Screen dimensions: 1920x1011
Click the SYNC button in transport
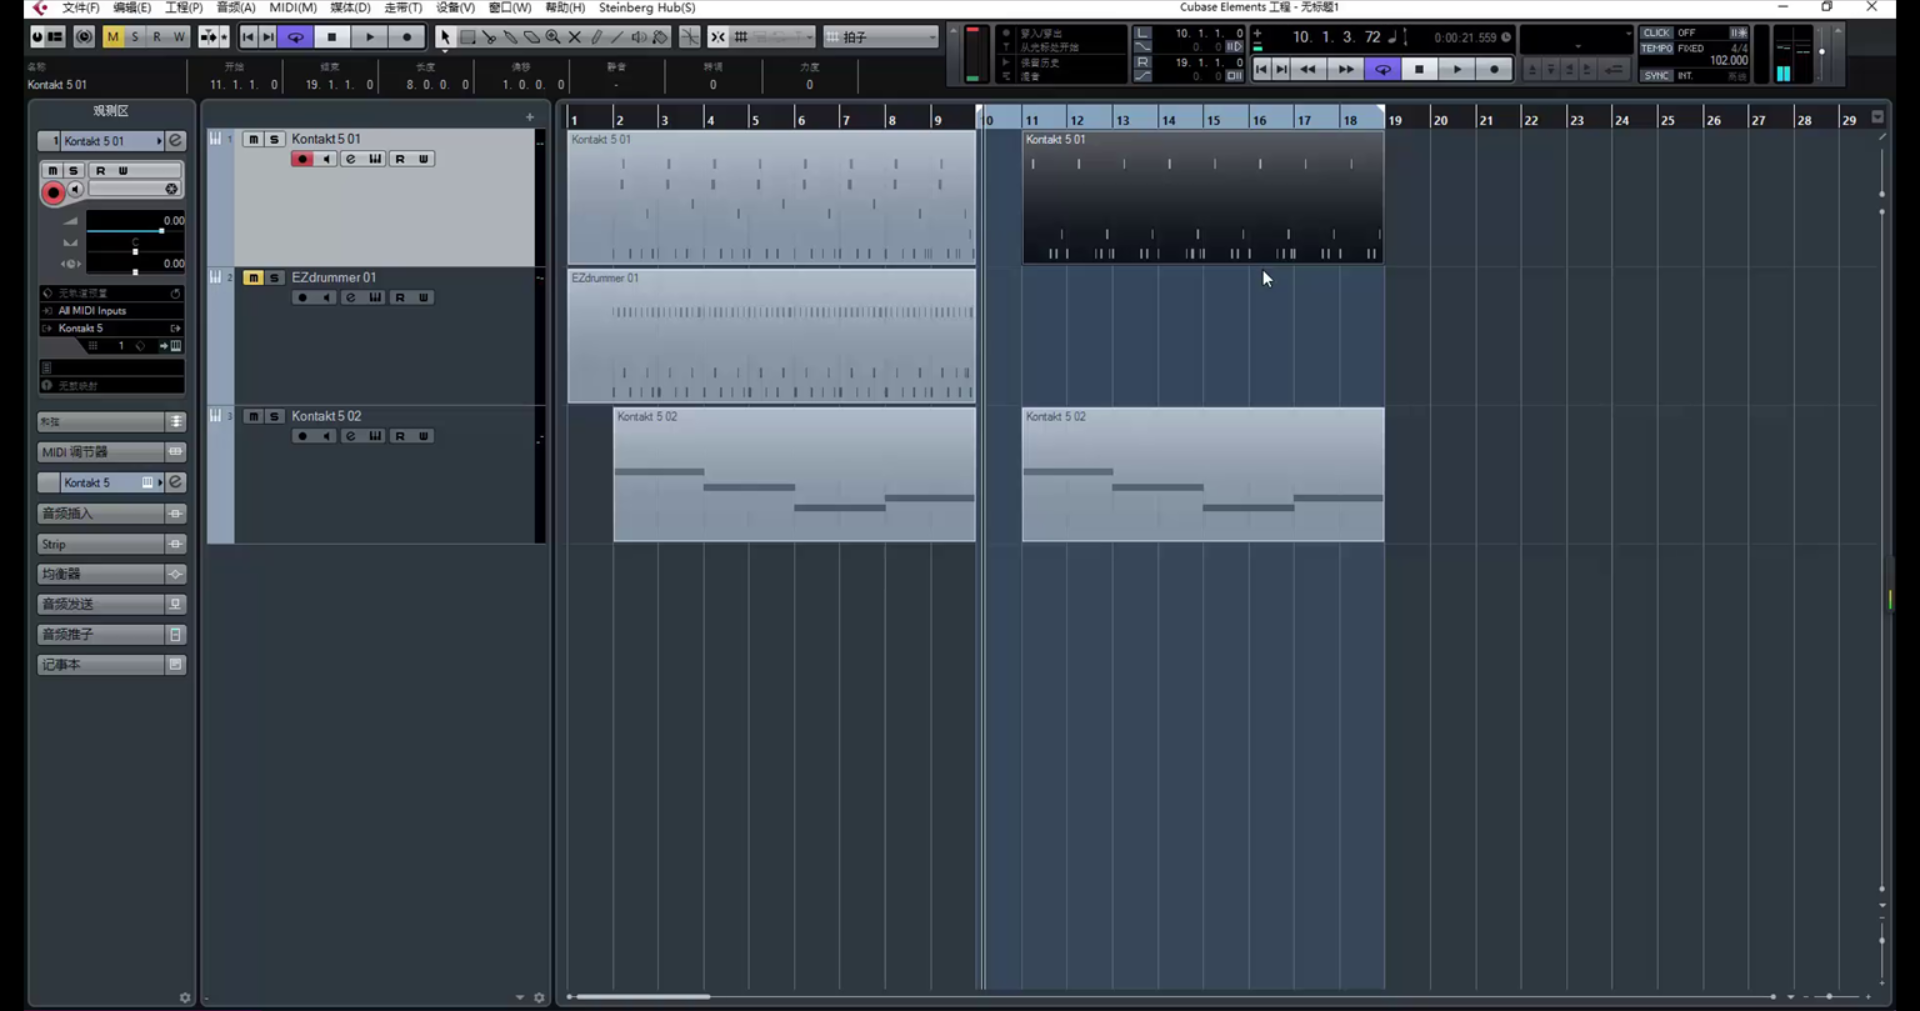[x=1656, y=76]
